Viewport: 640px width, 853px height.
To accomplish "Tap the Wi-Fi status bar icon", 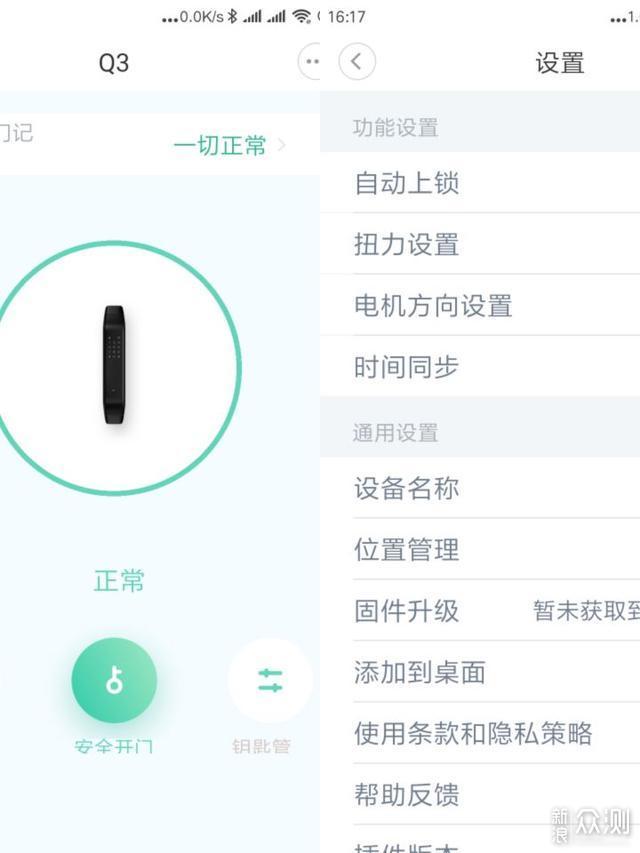I will tap(301, 17).
